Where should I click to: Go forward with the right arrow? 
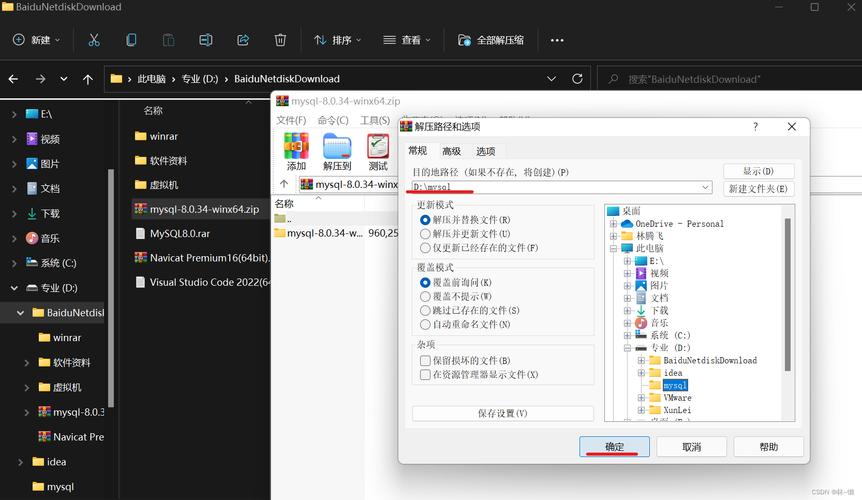pos(41,79)
